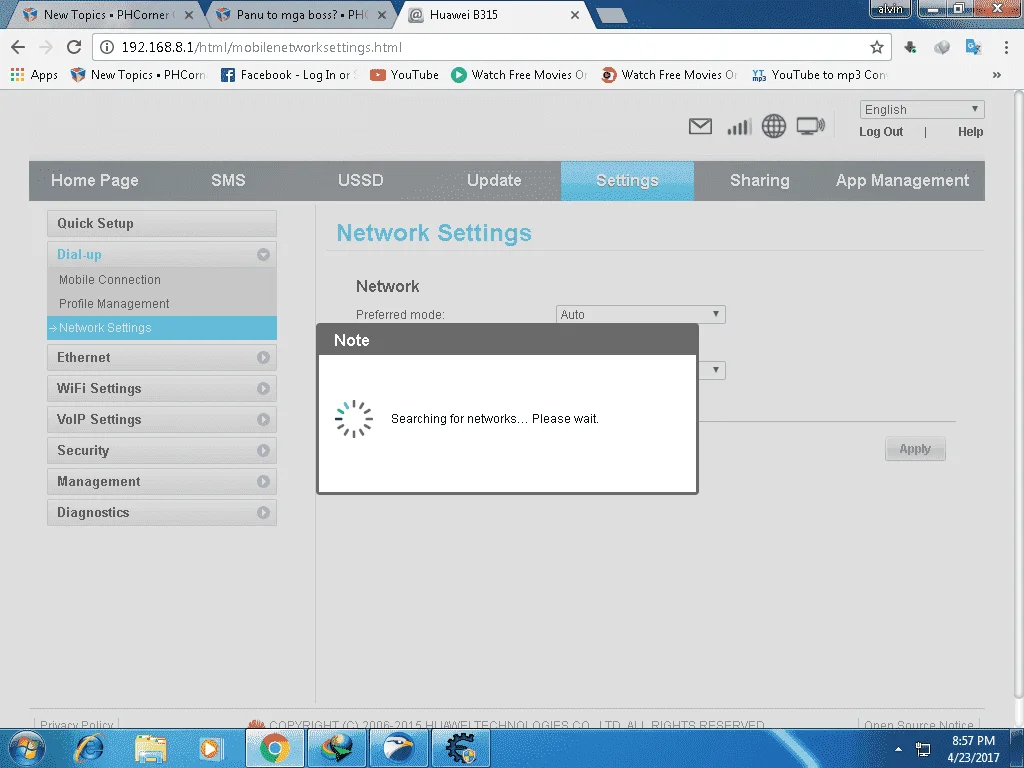Open the green Watch Free Movies bookmark
This screenshot has height=768, width=1024.
(x=519, y=75)
